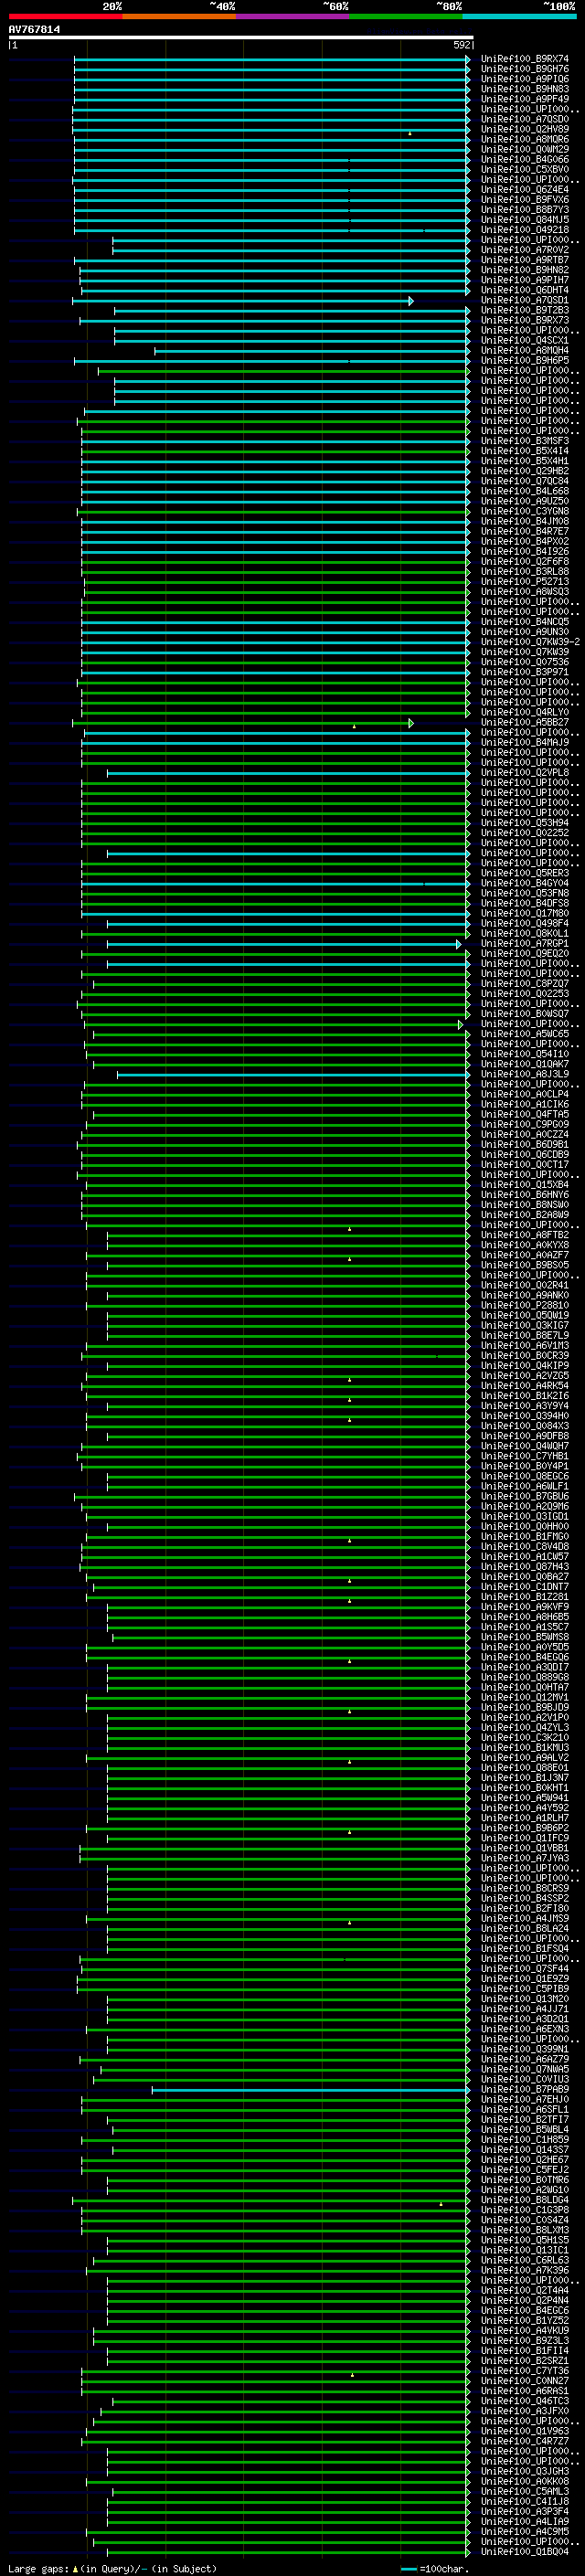Click the UniRef100_B9RX73 label

click(x=525, y=320)
